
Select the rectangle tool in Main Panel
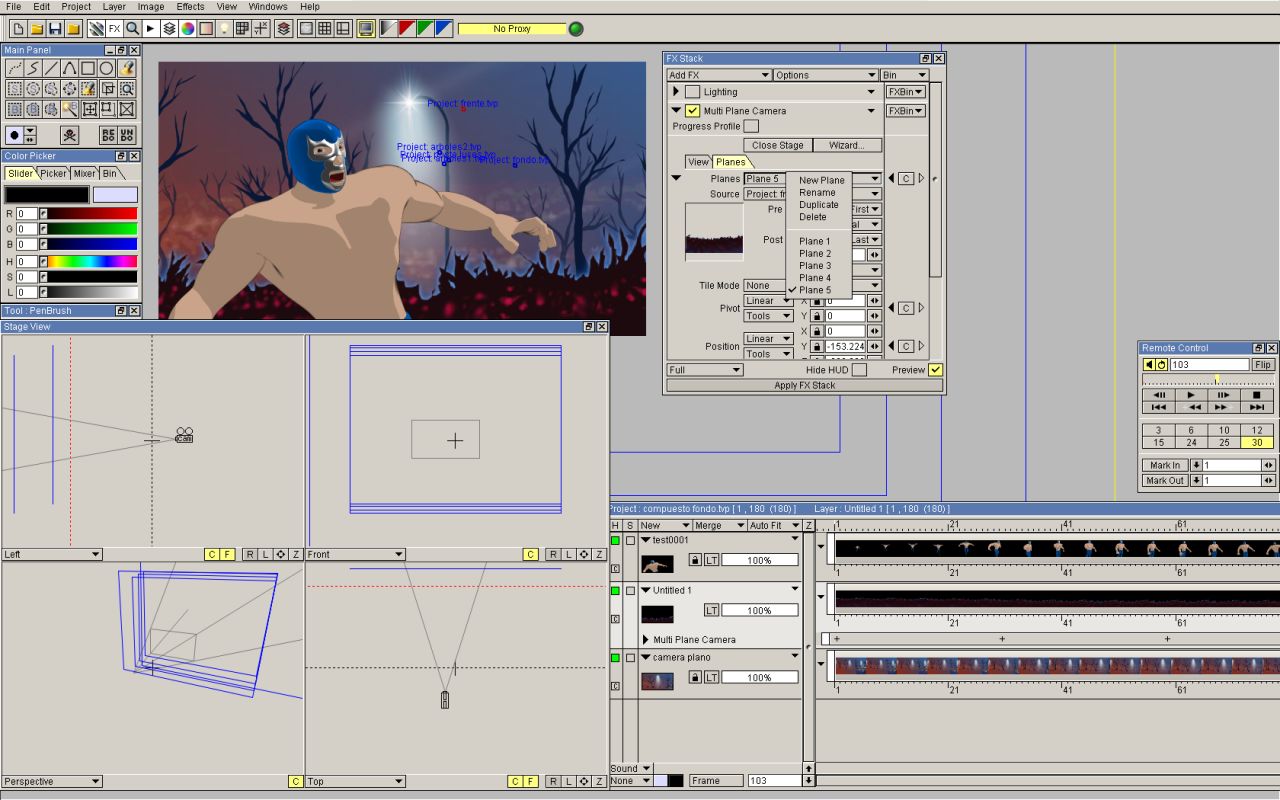pyautogui.click(x=88, y=68)
